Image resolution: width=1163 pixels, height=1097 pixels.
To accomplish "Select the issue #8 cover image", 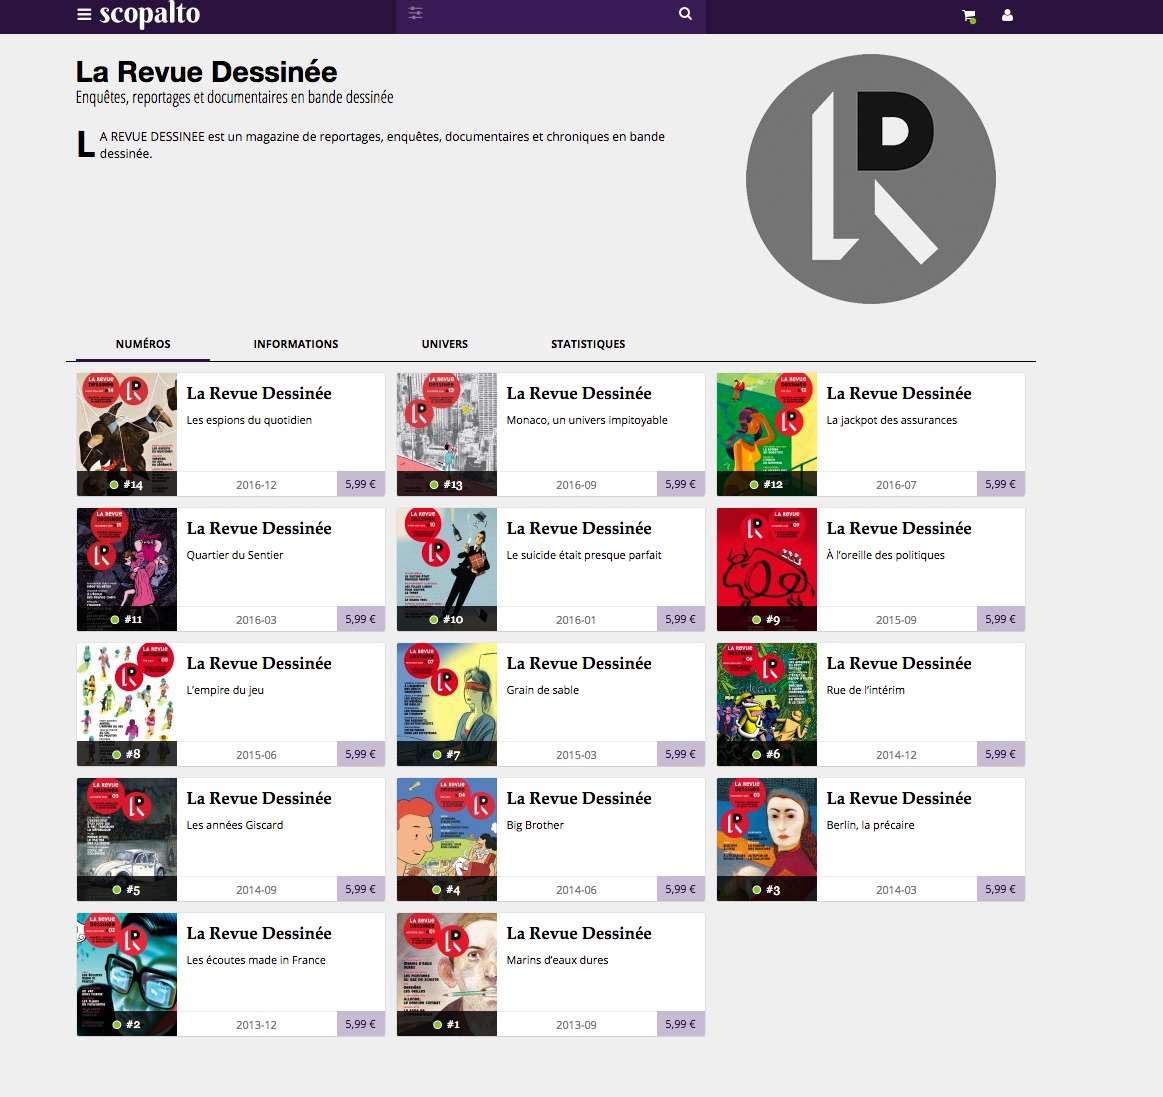I will coord(127,704).
